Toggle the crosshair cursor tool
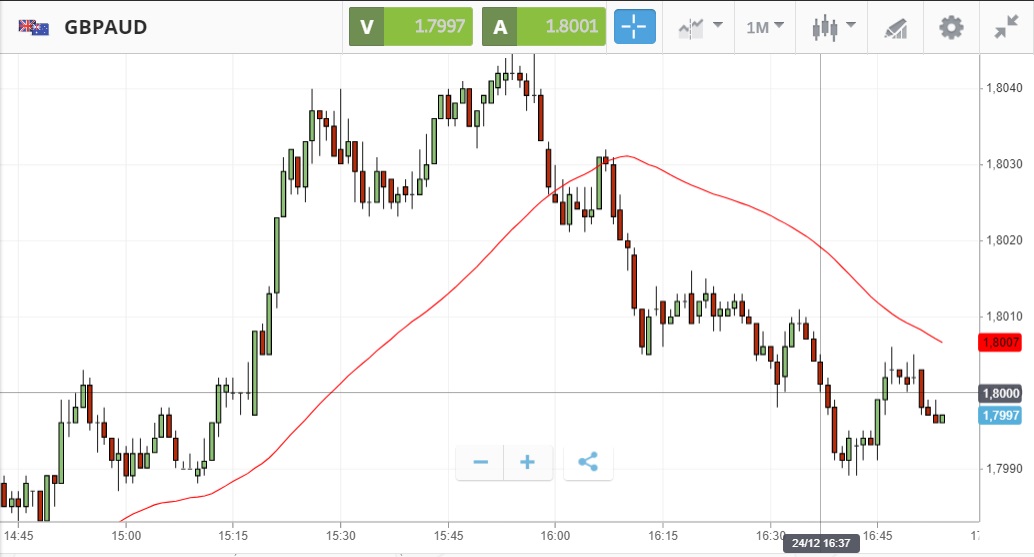This screenshot has width=1034, height=557. (635, 27)
